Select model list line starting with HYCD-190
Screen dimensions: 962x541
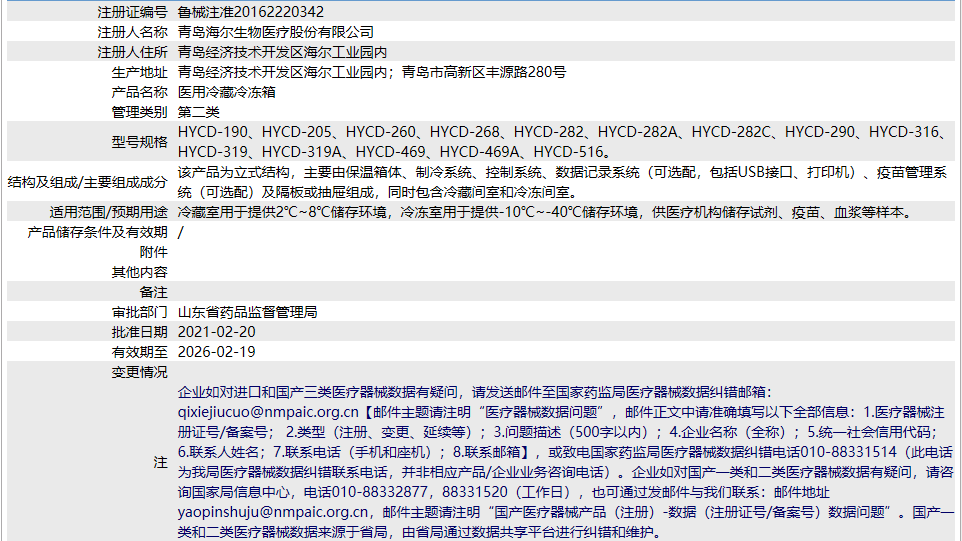tap(564, 132)
